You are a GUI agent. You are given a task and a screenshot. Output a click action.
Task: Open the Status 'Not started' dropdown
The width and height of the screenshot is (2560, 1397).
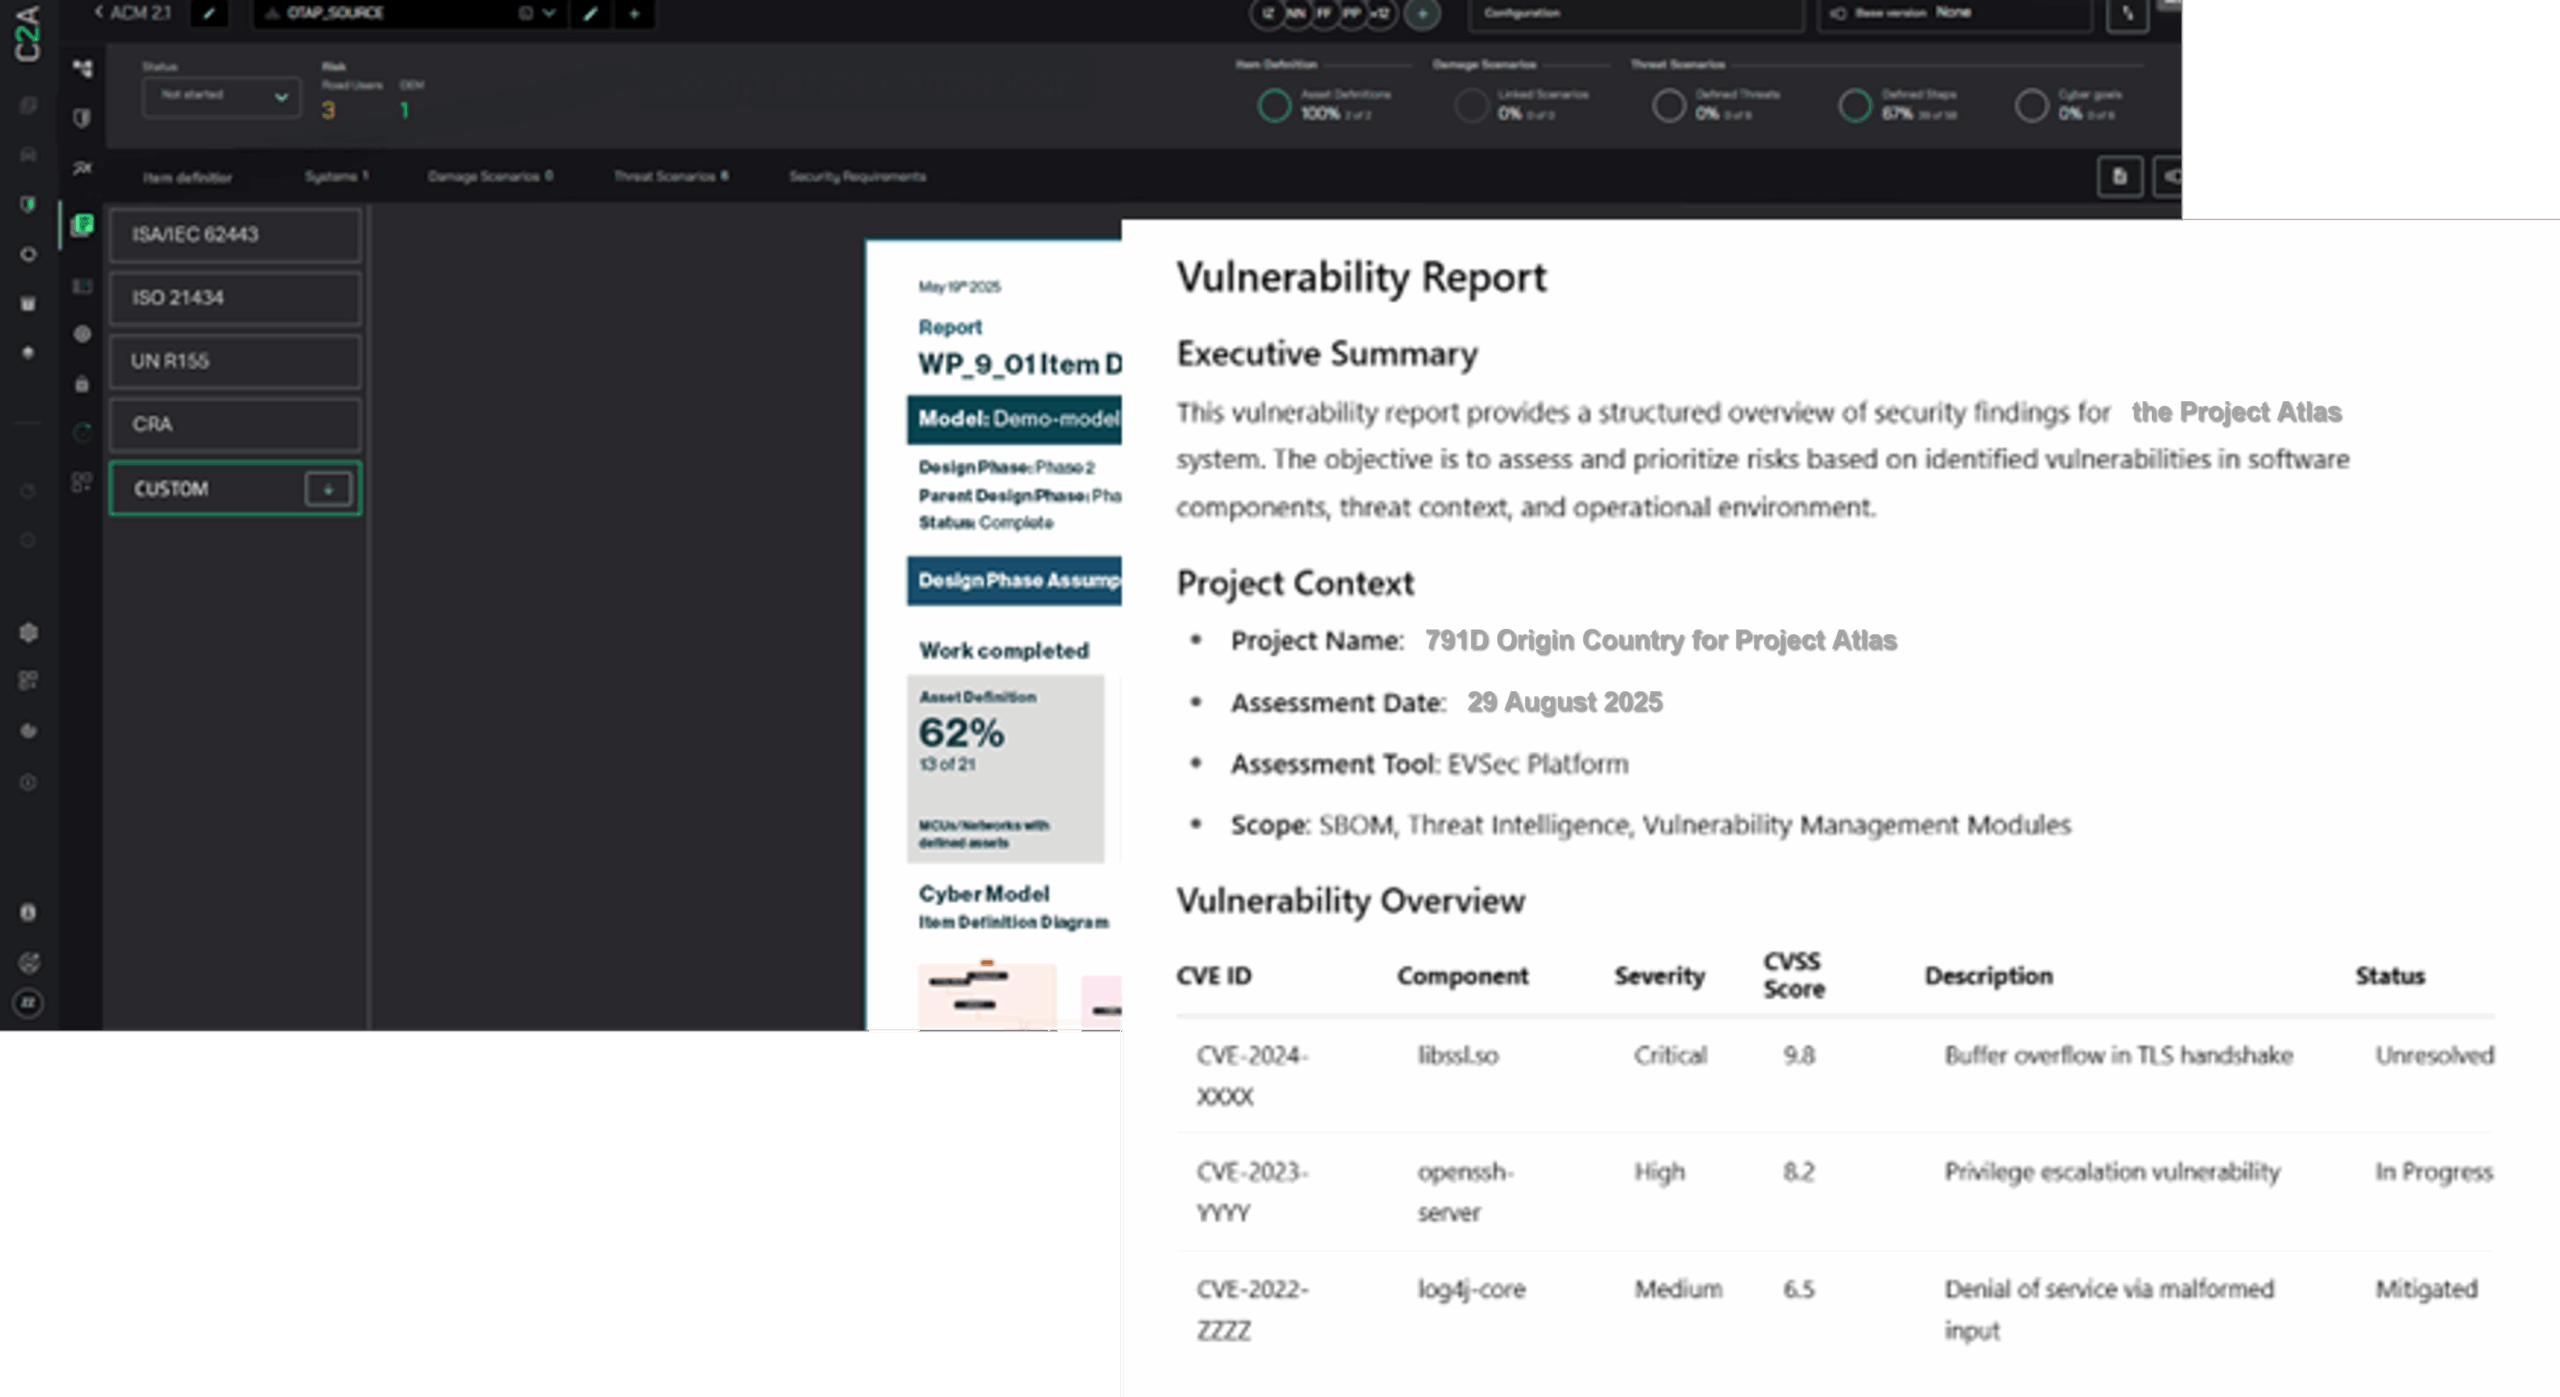click(221, 96)
